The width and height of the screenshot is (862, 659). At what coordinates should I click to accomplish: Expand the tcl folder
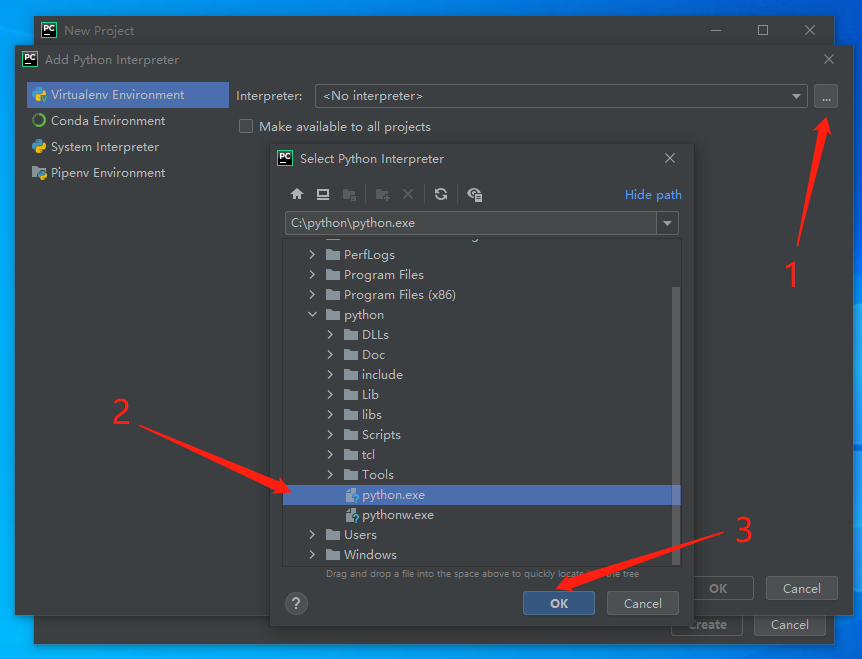330,455
